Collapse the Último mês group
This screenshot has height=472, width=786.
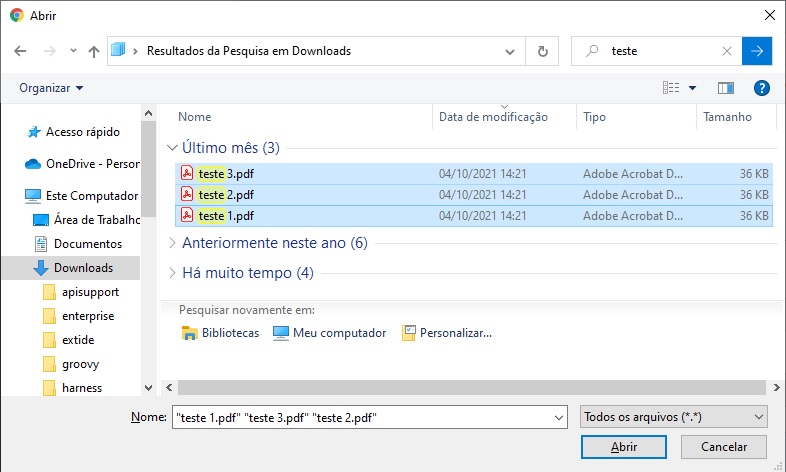(172, 148)
